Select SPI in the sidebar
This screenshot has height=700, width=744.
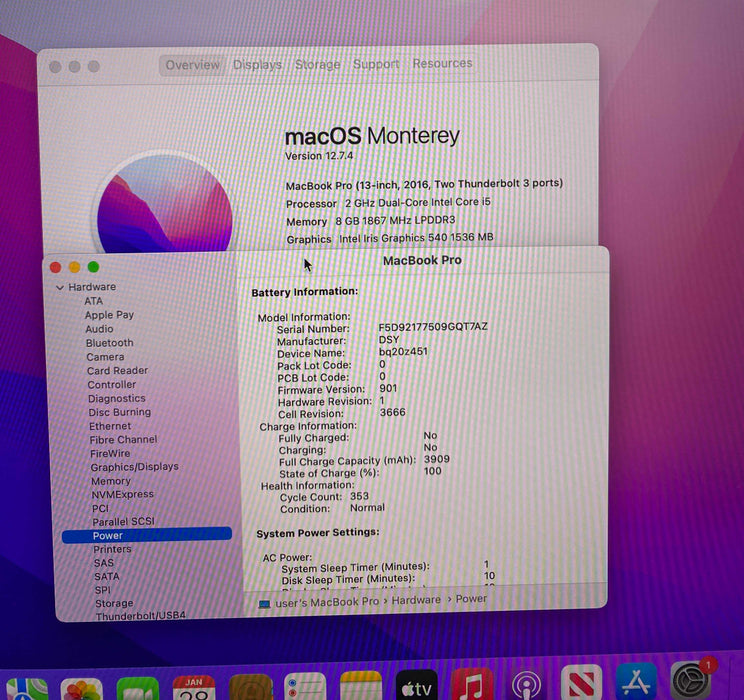click(102, 590)
